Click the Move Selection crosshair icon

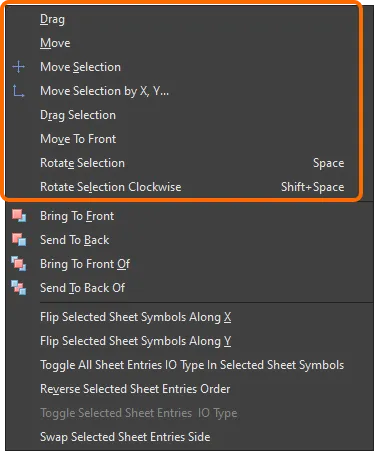point(19,67)
